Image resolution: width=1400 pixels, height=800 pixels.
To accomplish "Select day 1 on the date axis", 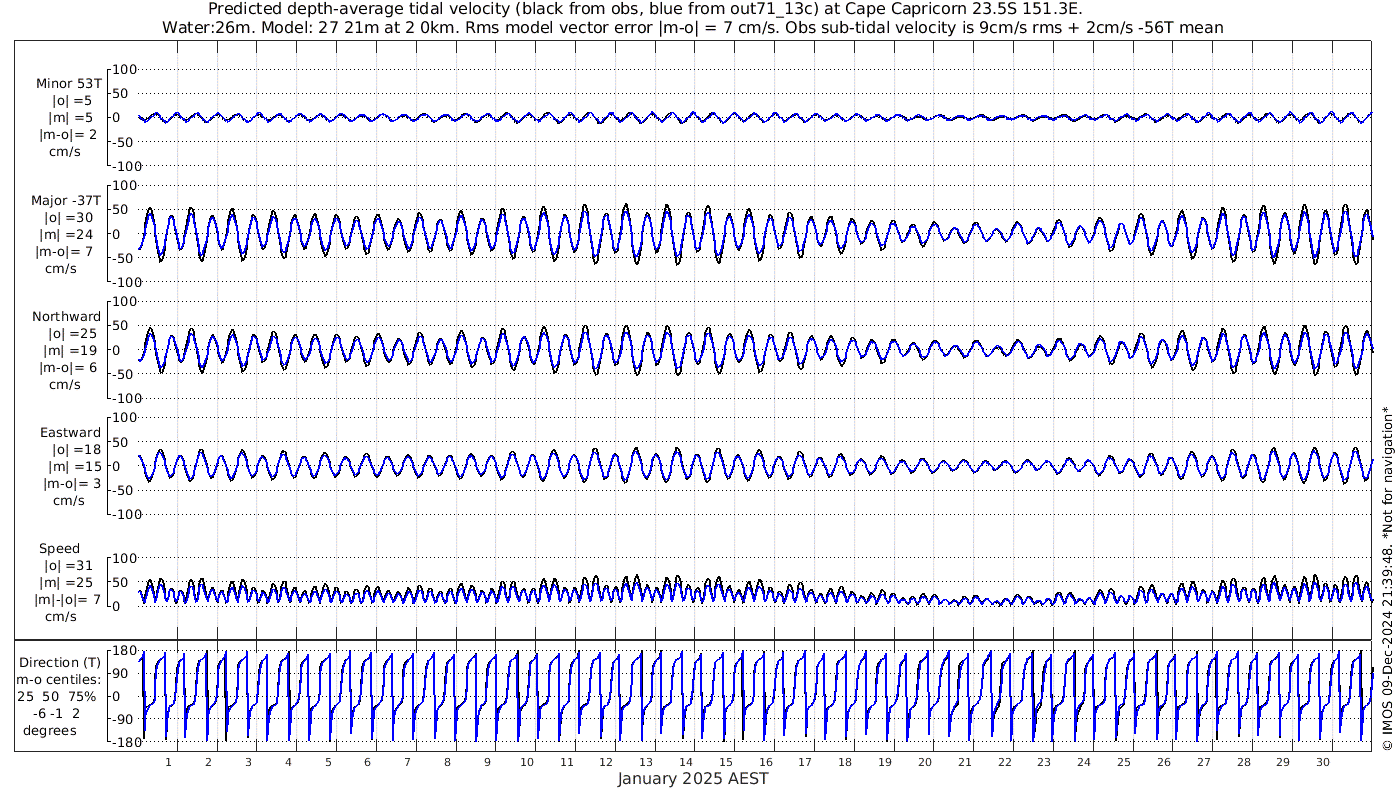I will pyautogui.click(x=168, y=762).
